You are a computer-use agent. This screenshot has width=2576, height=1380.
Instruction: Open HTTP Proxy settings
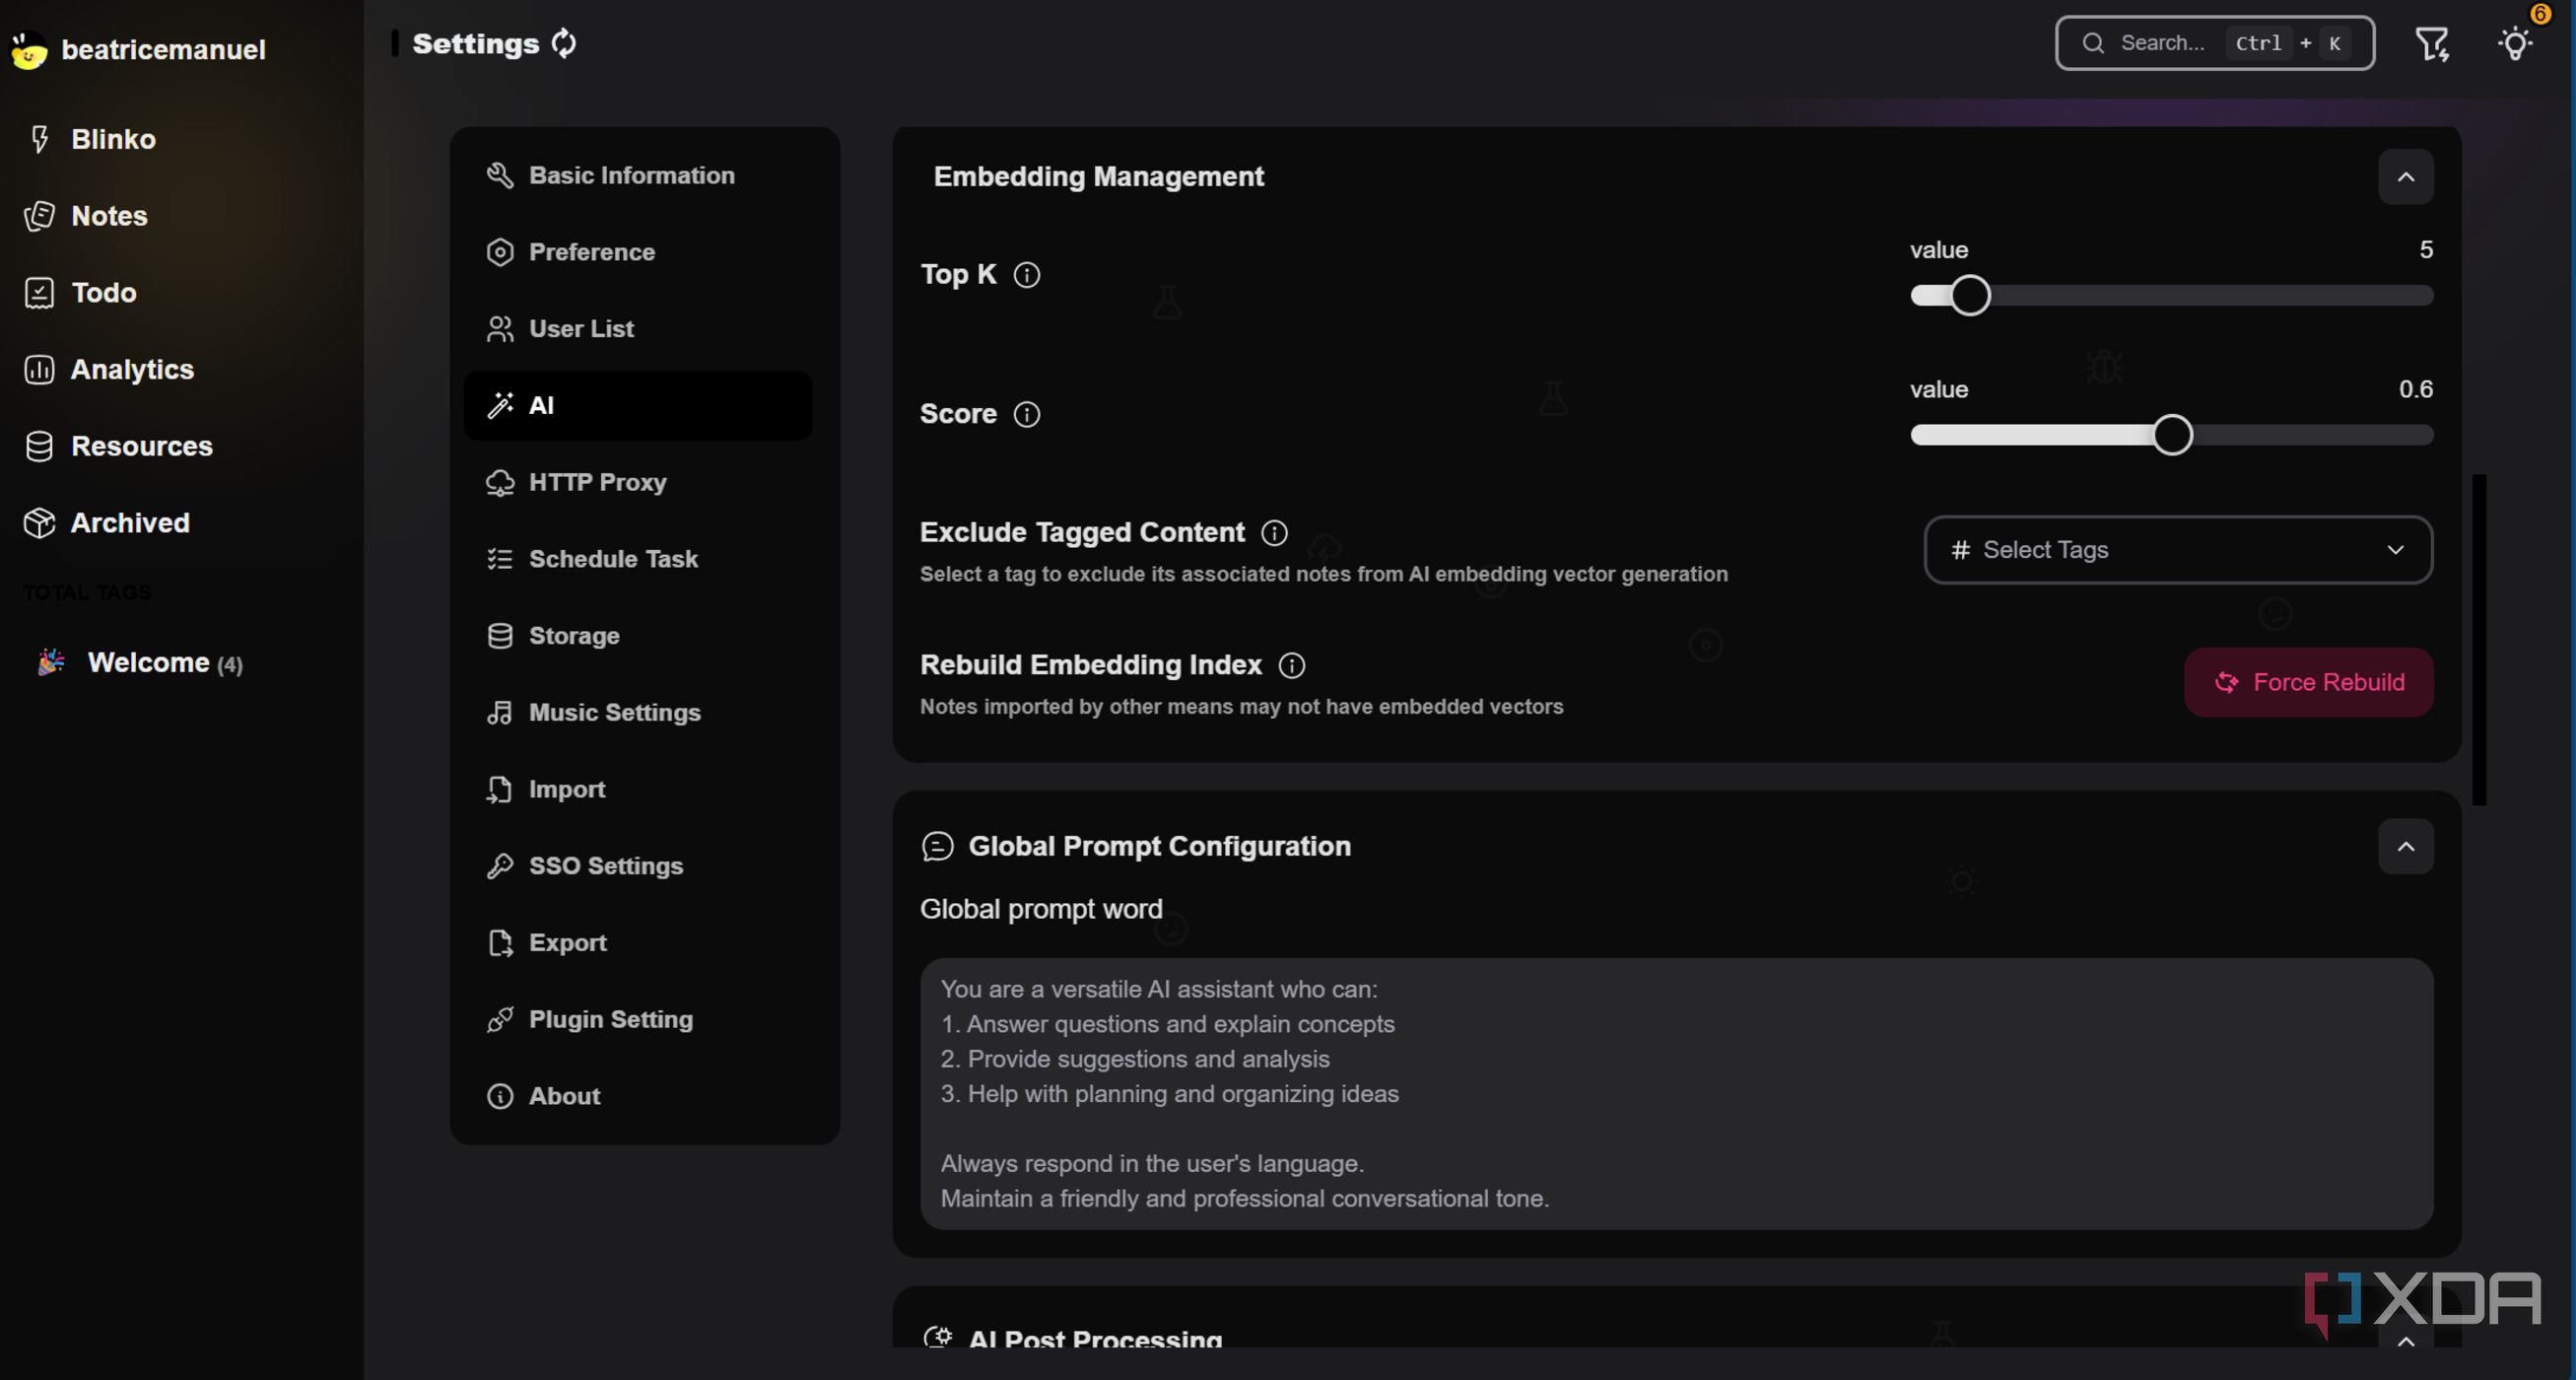pyautogui.click(x=638, y=482)
